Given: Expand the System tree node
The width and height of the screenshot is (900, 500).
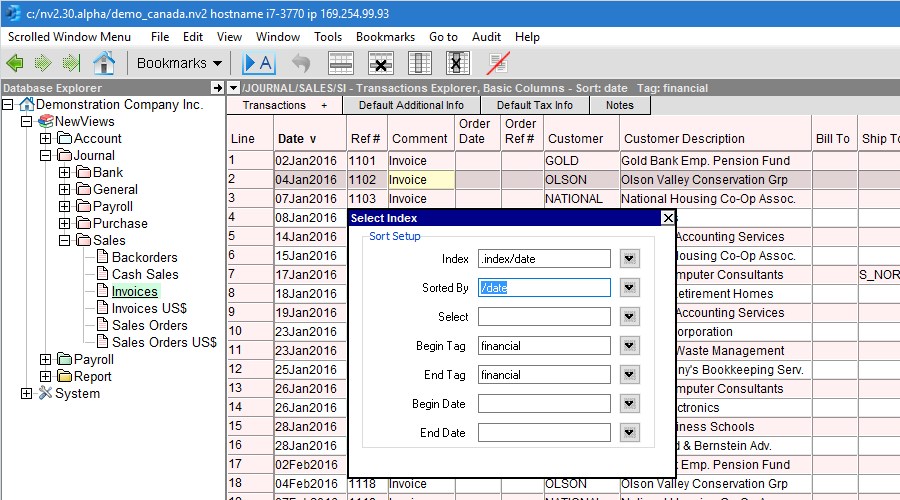Looking at the screenshot, I should click(27, 393).
